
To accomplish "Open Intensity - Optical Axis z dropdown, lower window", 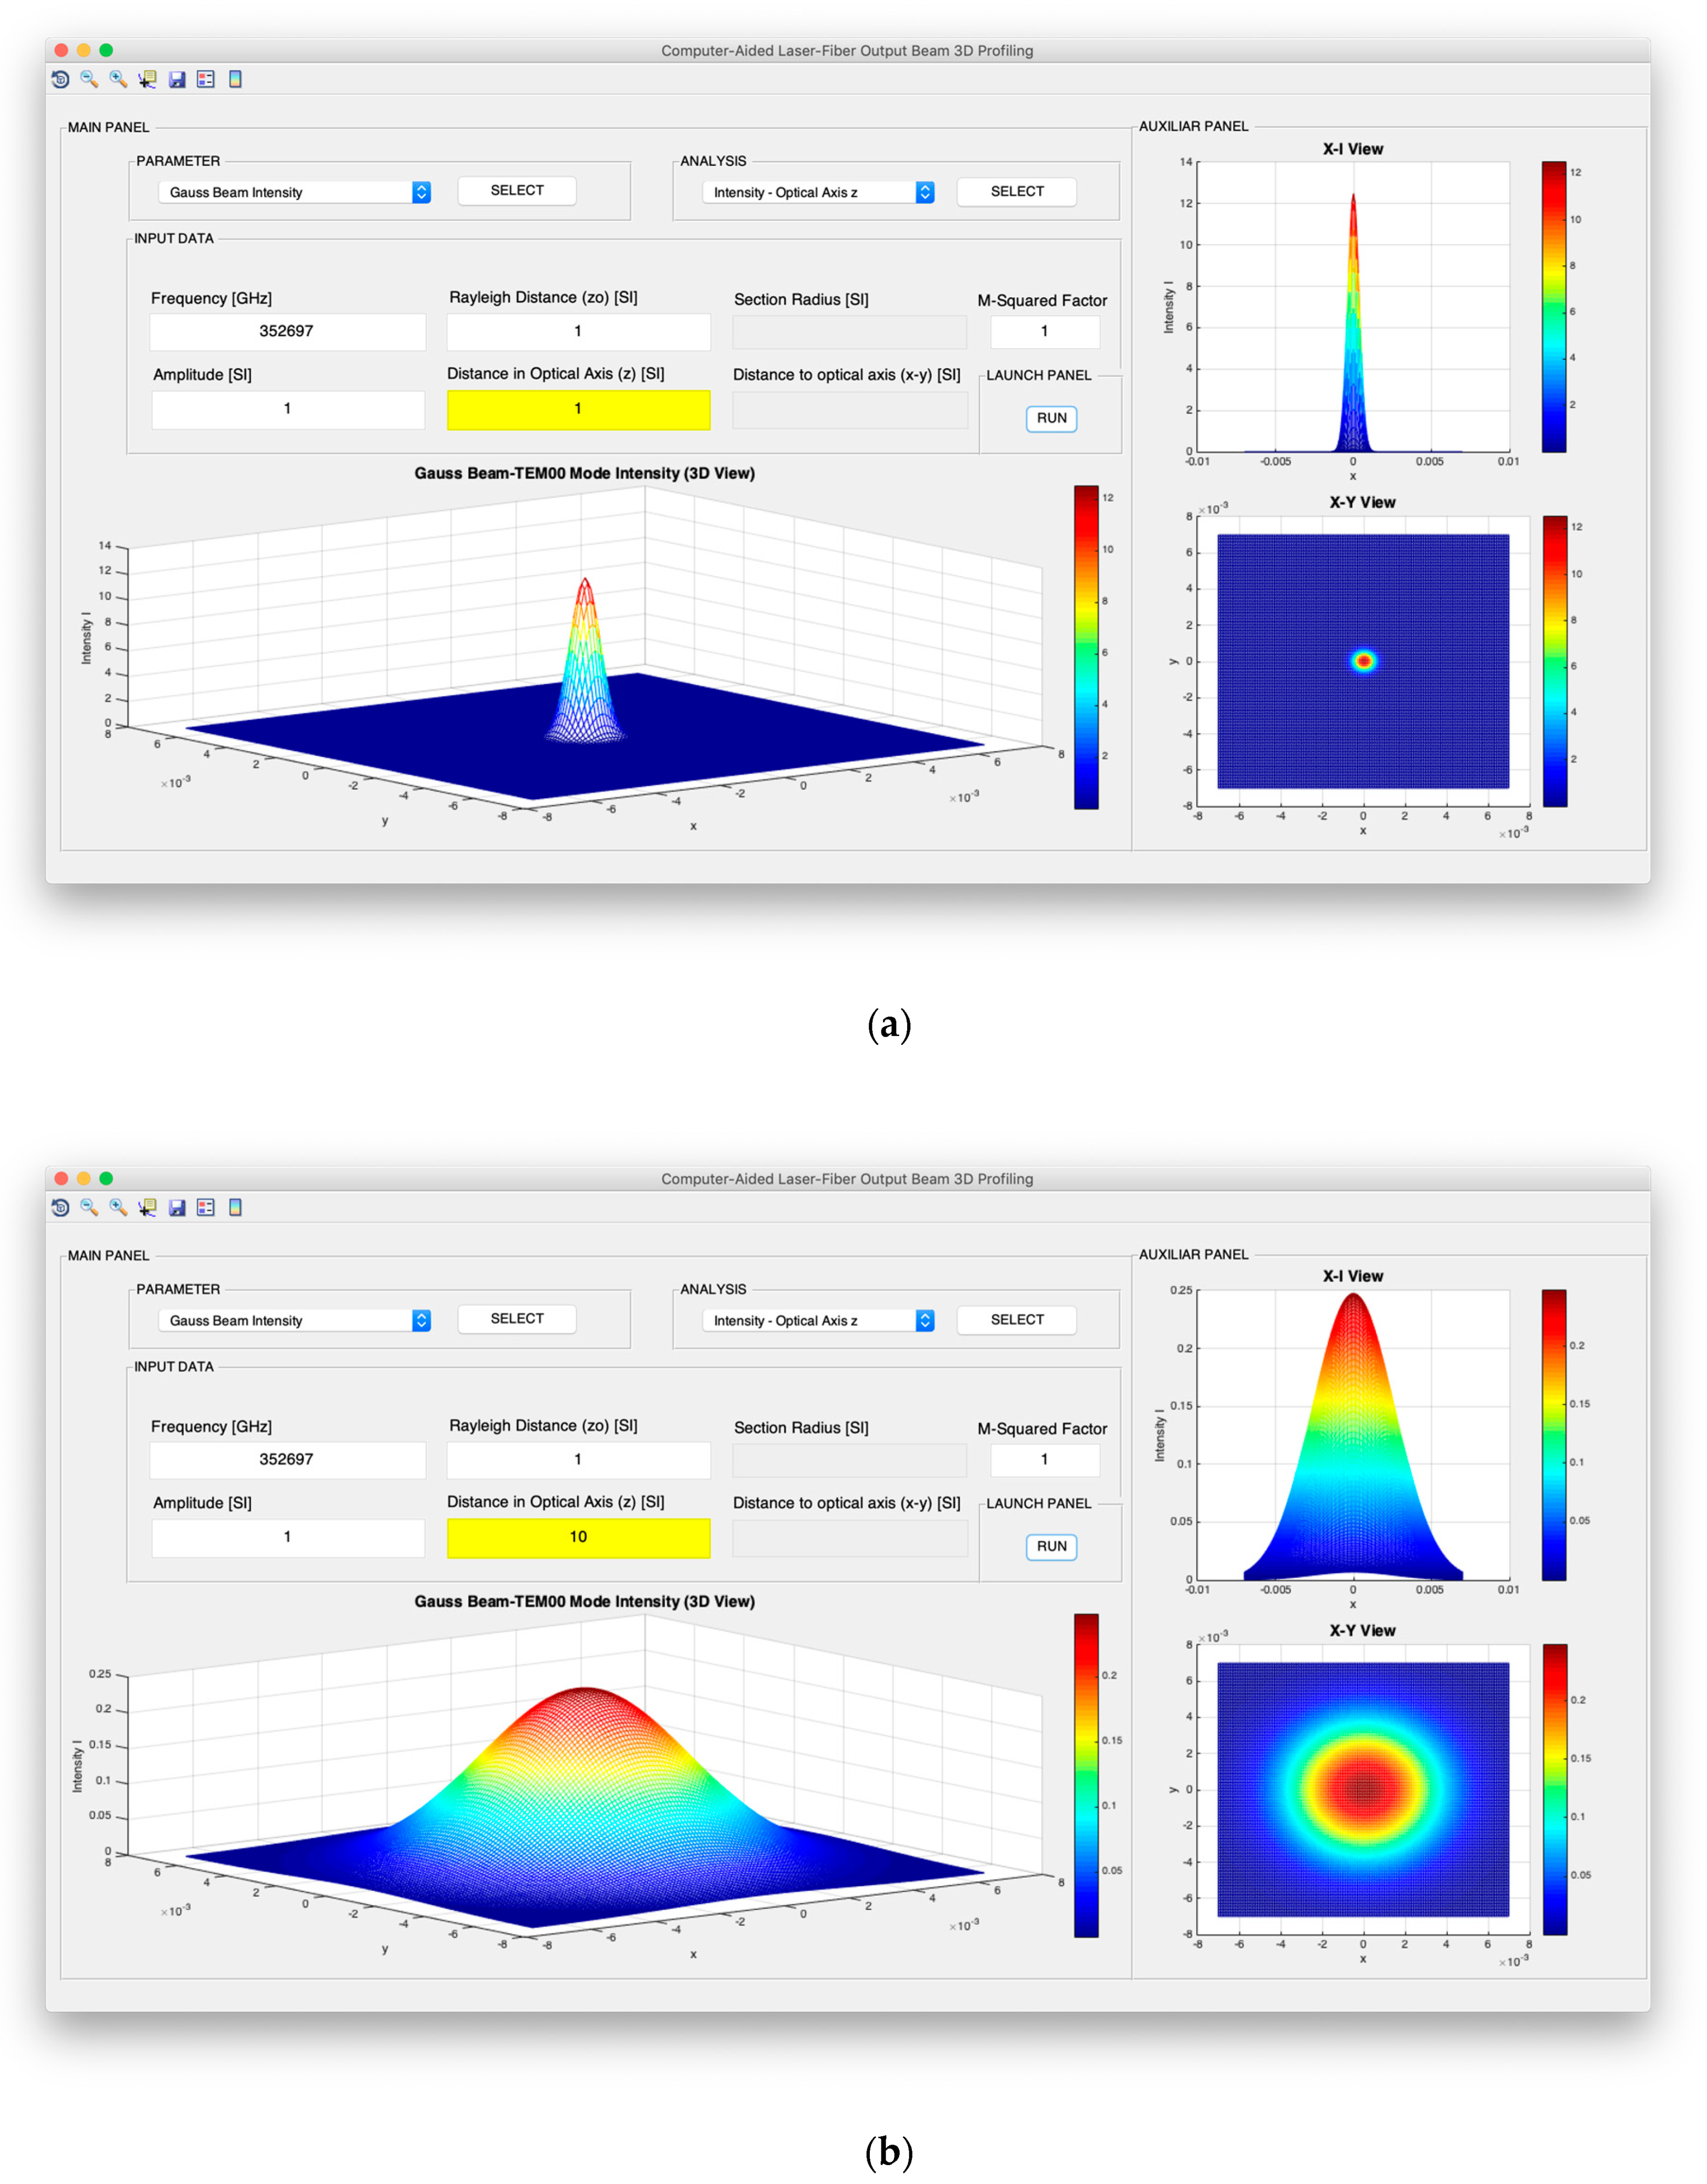I will pyautogui.click(x=817, y=1320).
